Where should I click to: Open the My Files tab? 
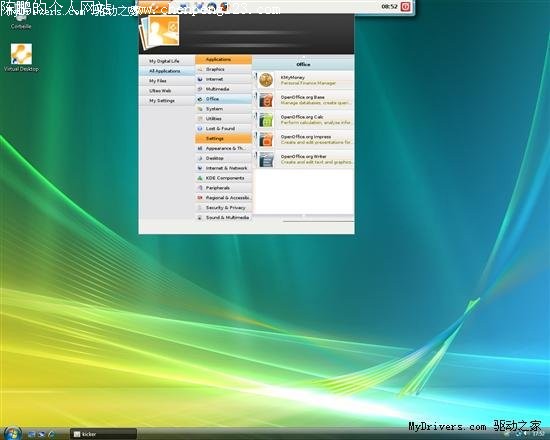point(167,81)
